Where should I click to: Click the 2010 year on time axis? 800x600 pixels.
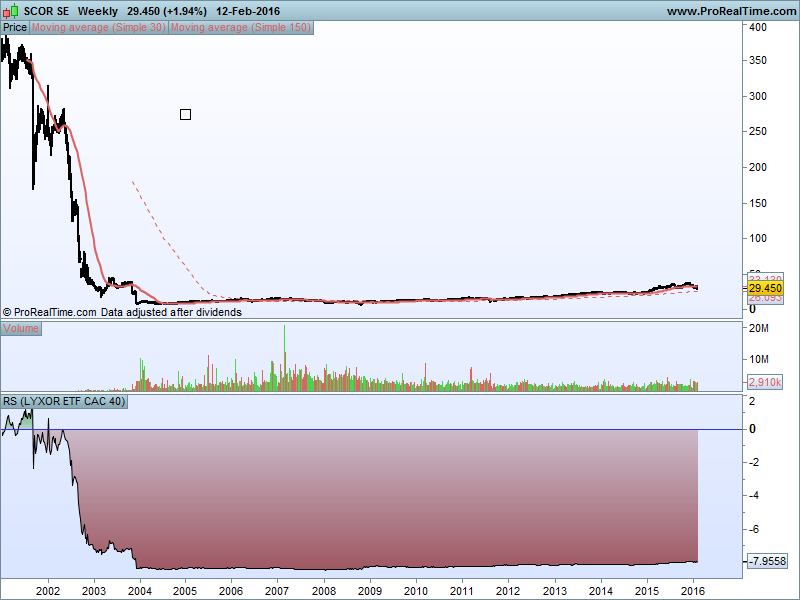[x=416, y=591]
